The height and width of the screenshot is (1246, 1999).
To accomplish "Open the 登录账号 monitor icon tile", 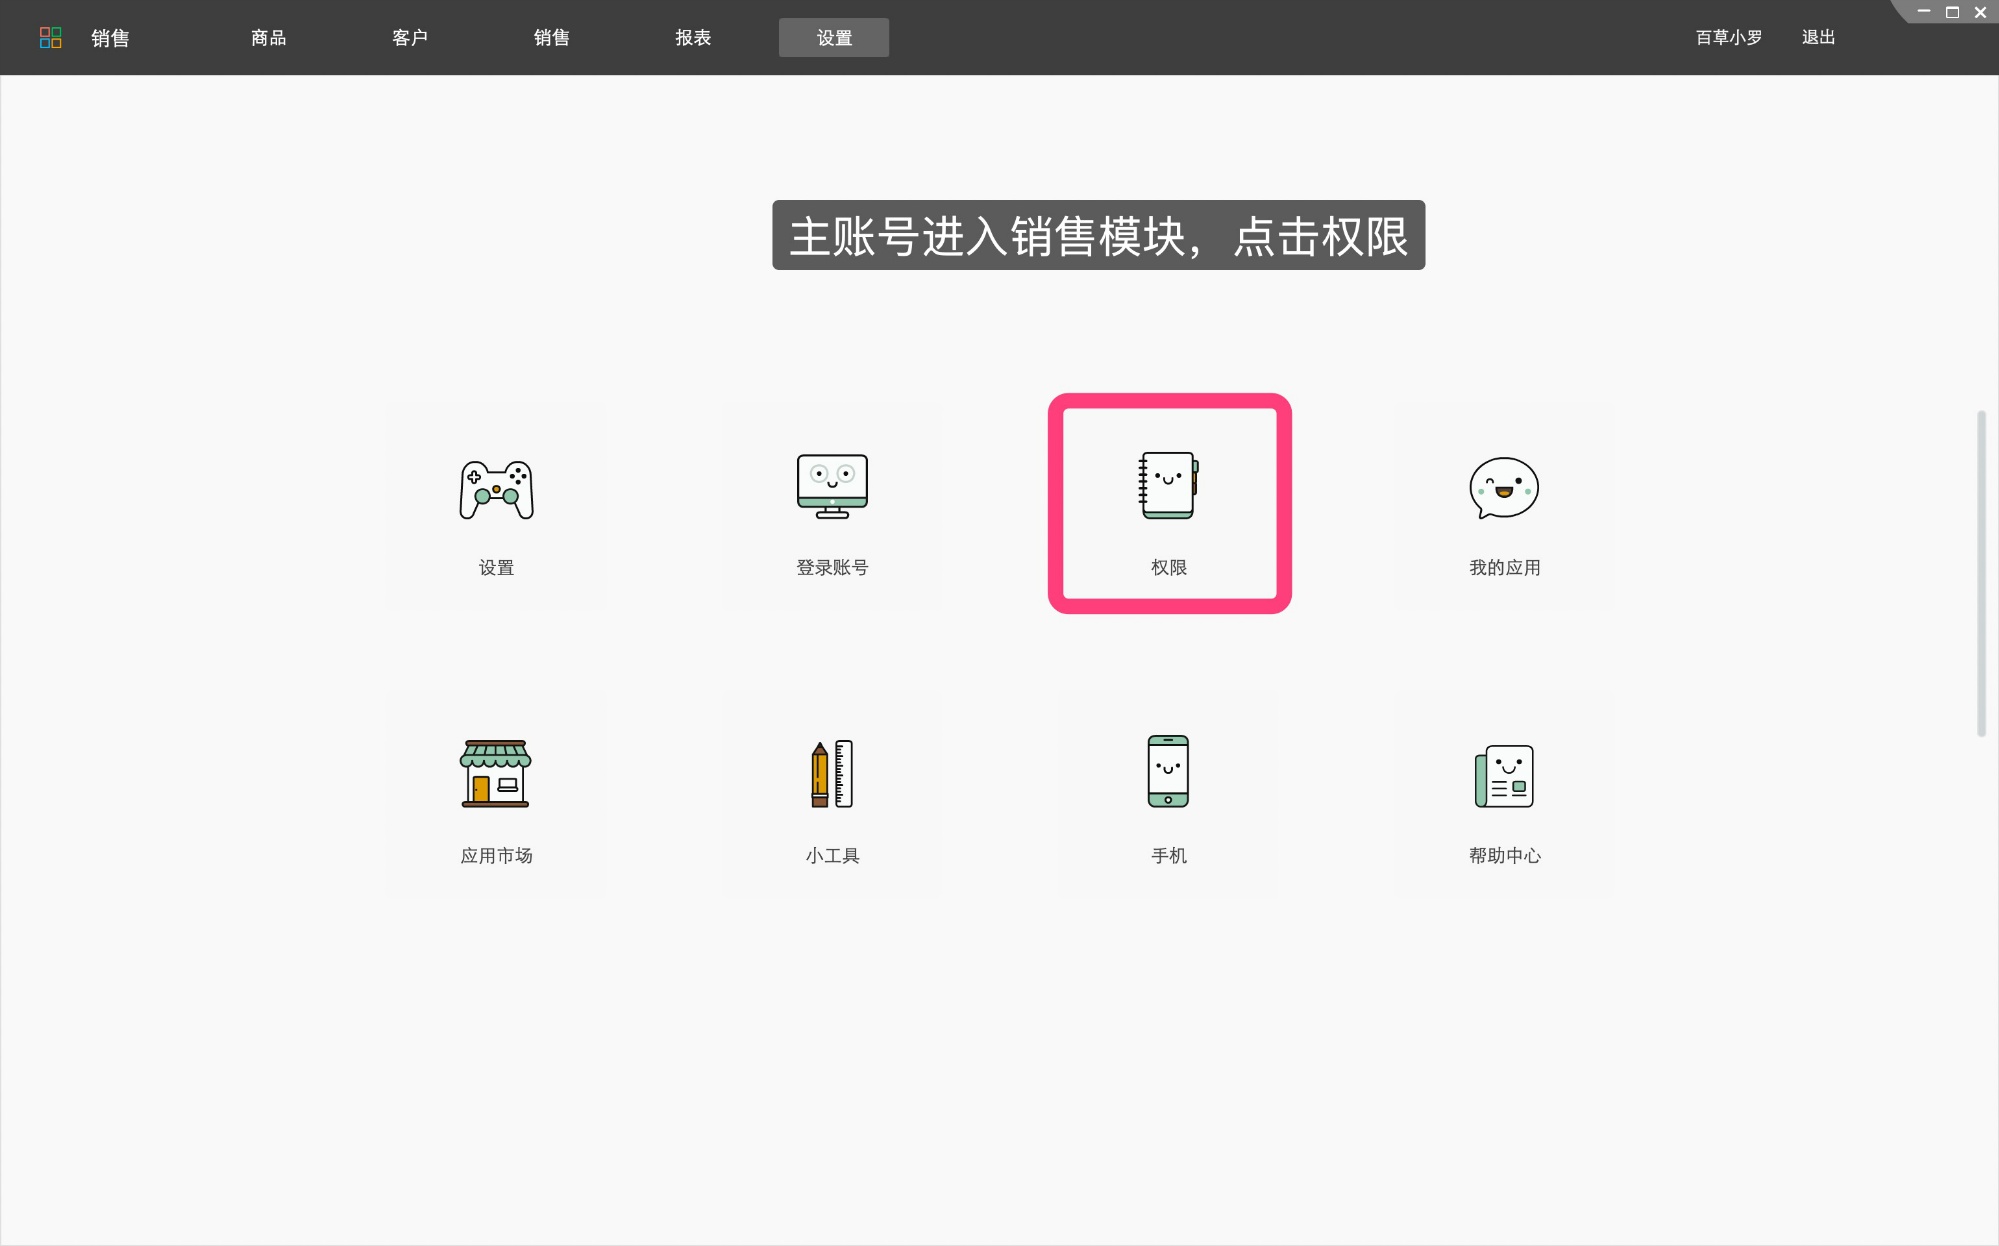I will 832,507.
